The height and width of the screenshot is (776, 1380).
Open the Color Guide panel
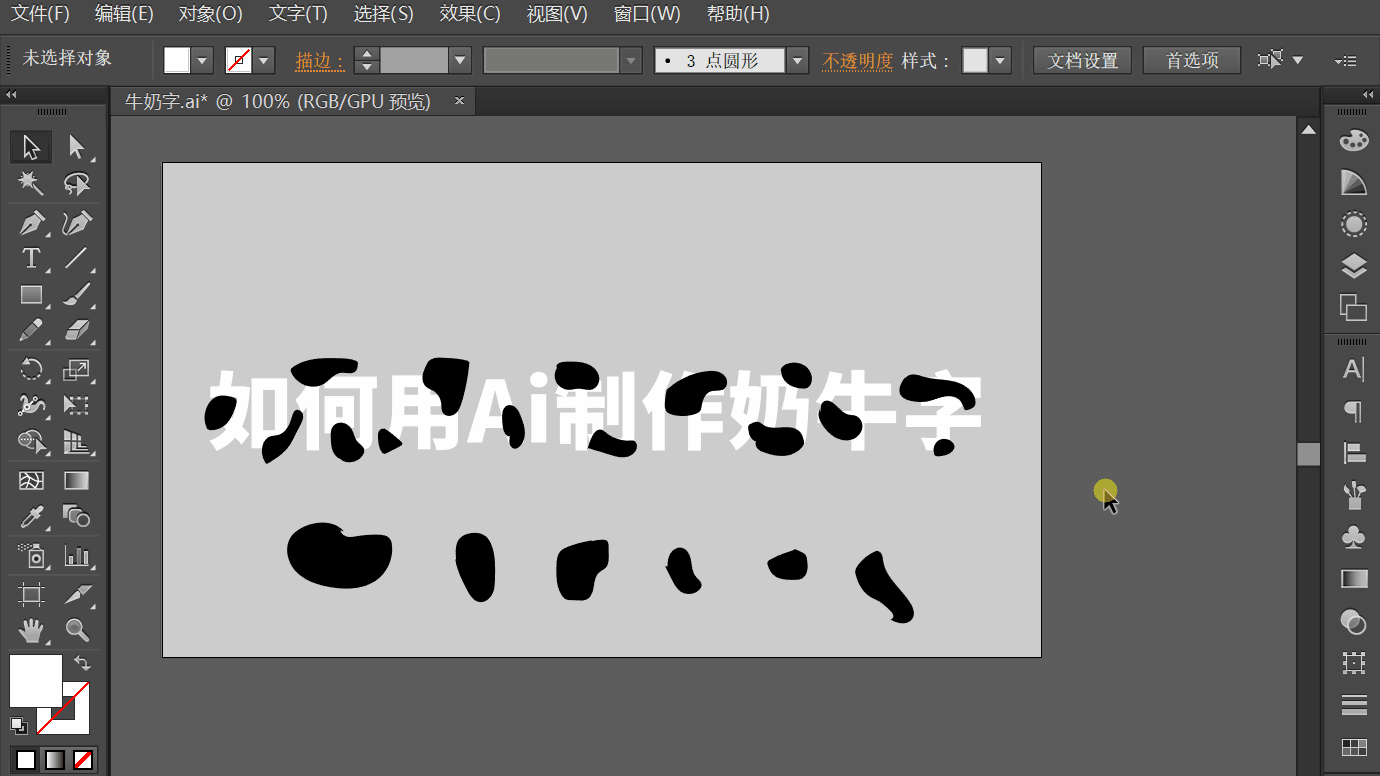pyautogui.click(x=1353, y=182)
